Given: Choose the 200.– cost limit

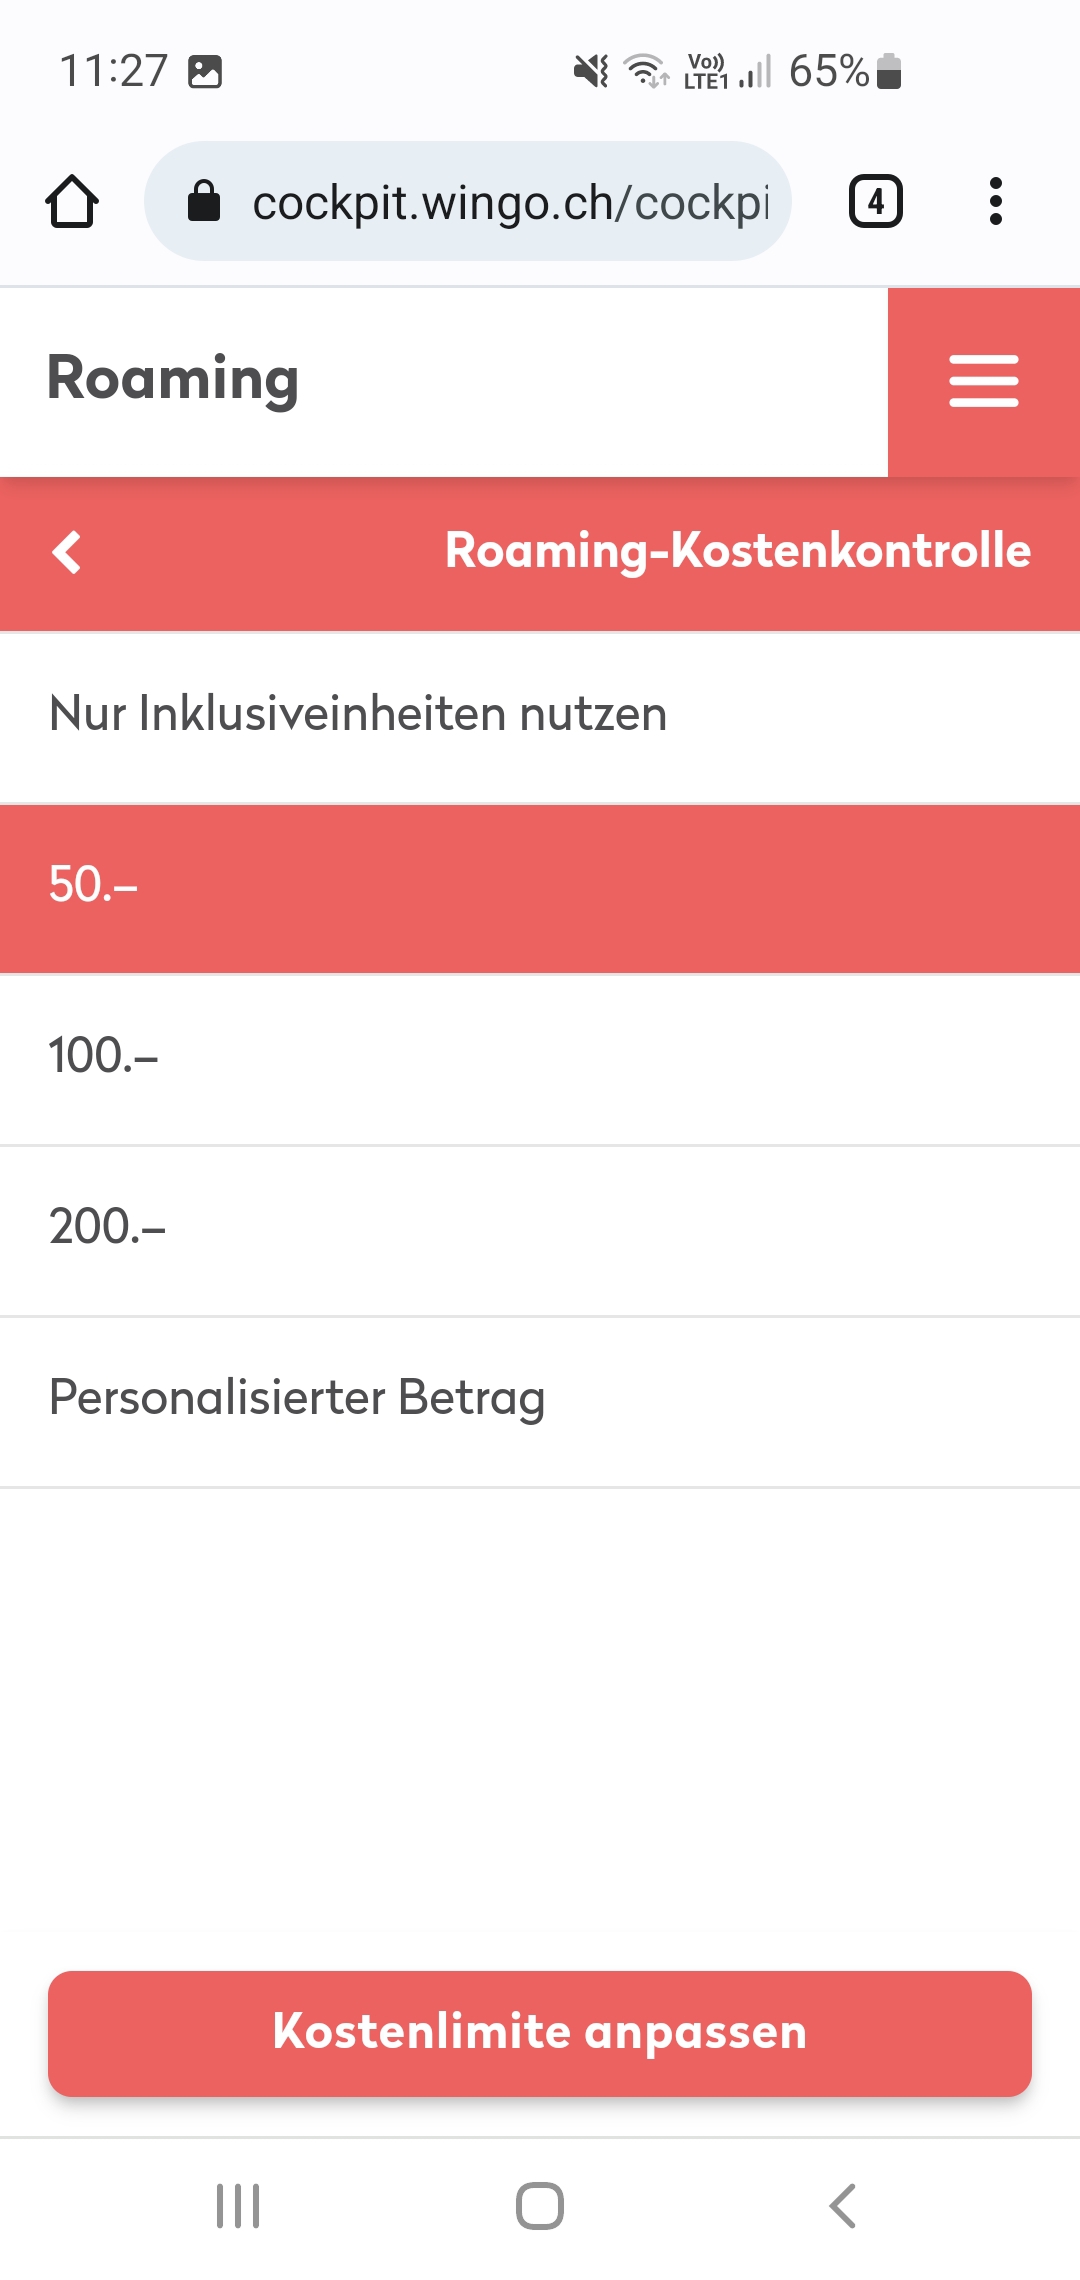Looking at the screenshot, I should click(540, 1228).
